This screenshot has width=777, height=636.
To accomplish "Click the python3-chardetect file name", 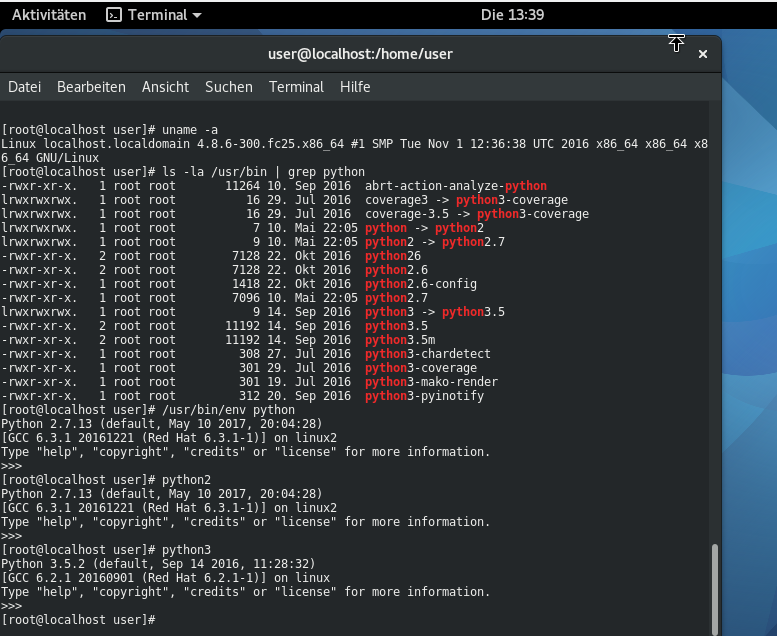I will (x=428, y=354).
